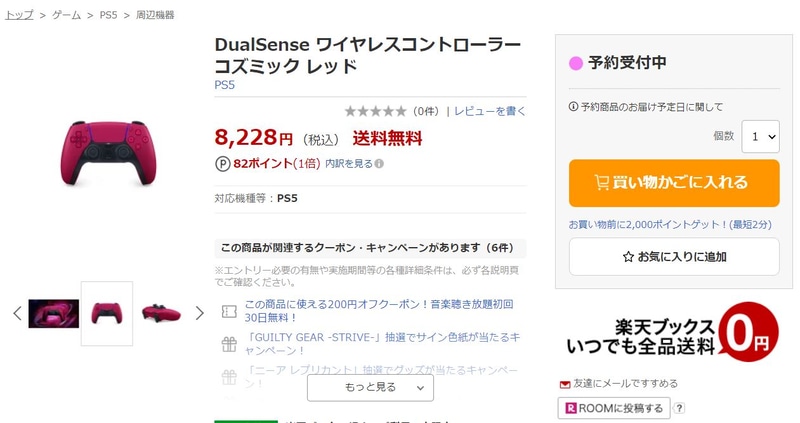Expand もっと見る campaign list
The image size is (800, 423).
tap(370, 387)
